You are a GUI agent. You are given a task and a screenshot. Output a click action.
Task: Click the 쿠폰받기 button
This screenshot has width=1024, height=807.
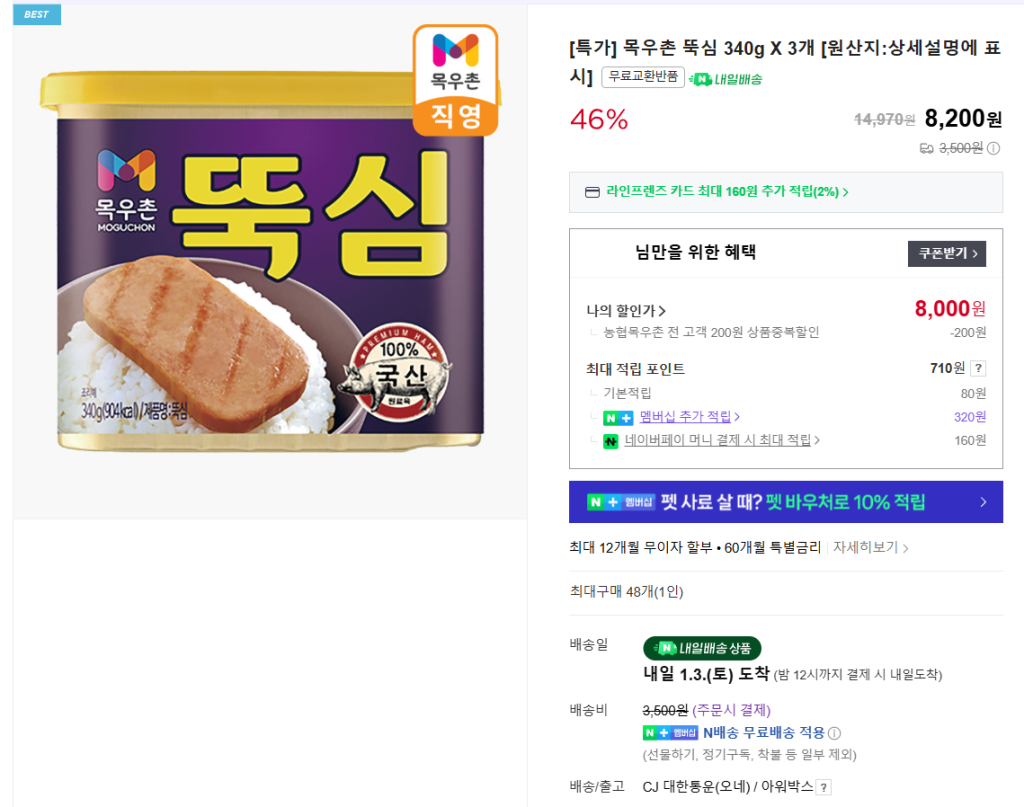click(947, 253)
